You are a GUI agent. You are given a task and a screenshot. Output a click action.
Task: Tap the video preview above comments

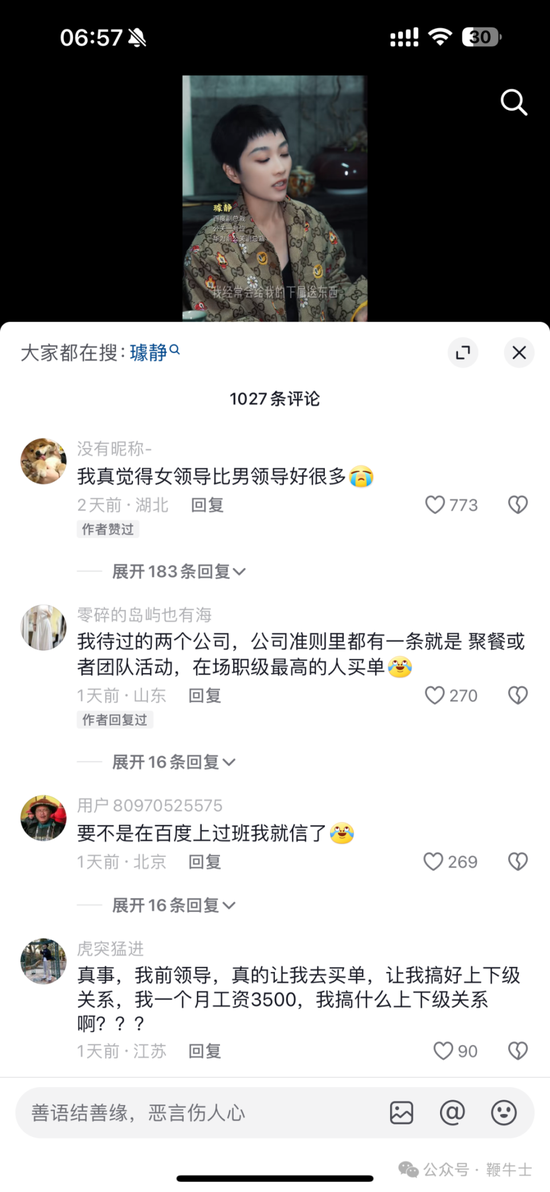click(x=275, y=198)
